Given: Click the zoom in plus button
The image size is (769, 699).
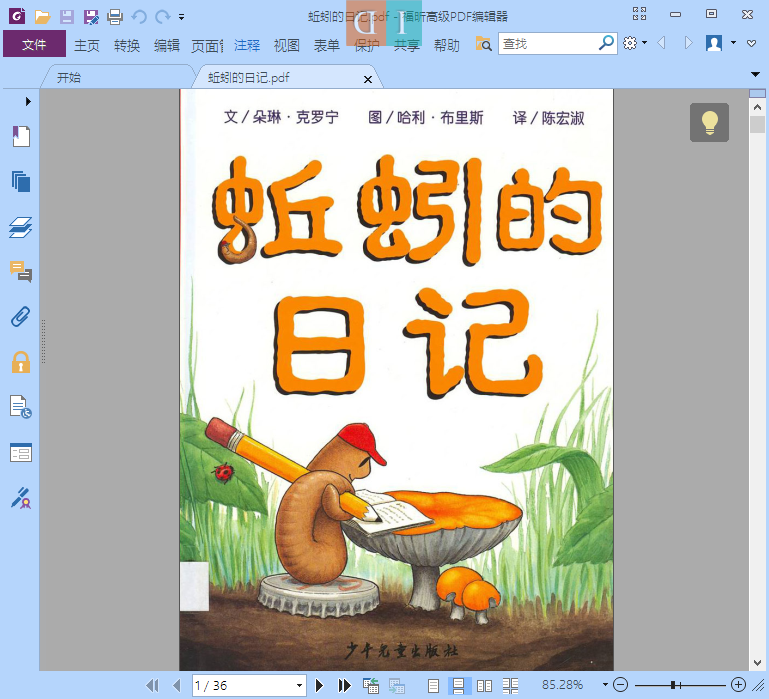Looking at the screenshot, I should [x=739, y=685].
